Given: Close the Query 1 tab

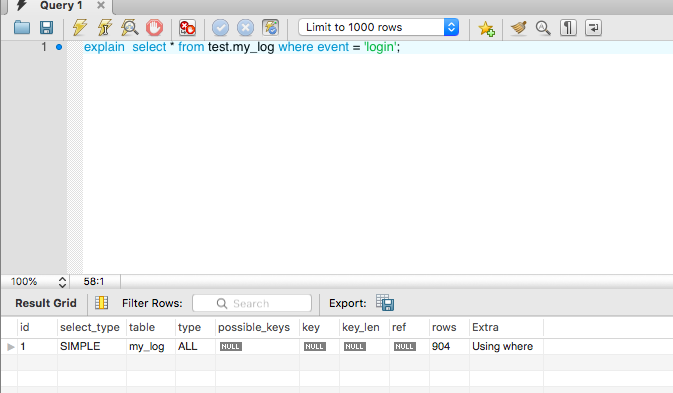Looking at the screenshot, I should click(101, 5).
